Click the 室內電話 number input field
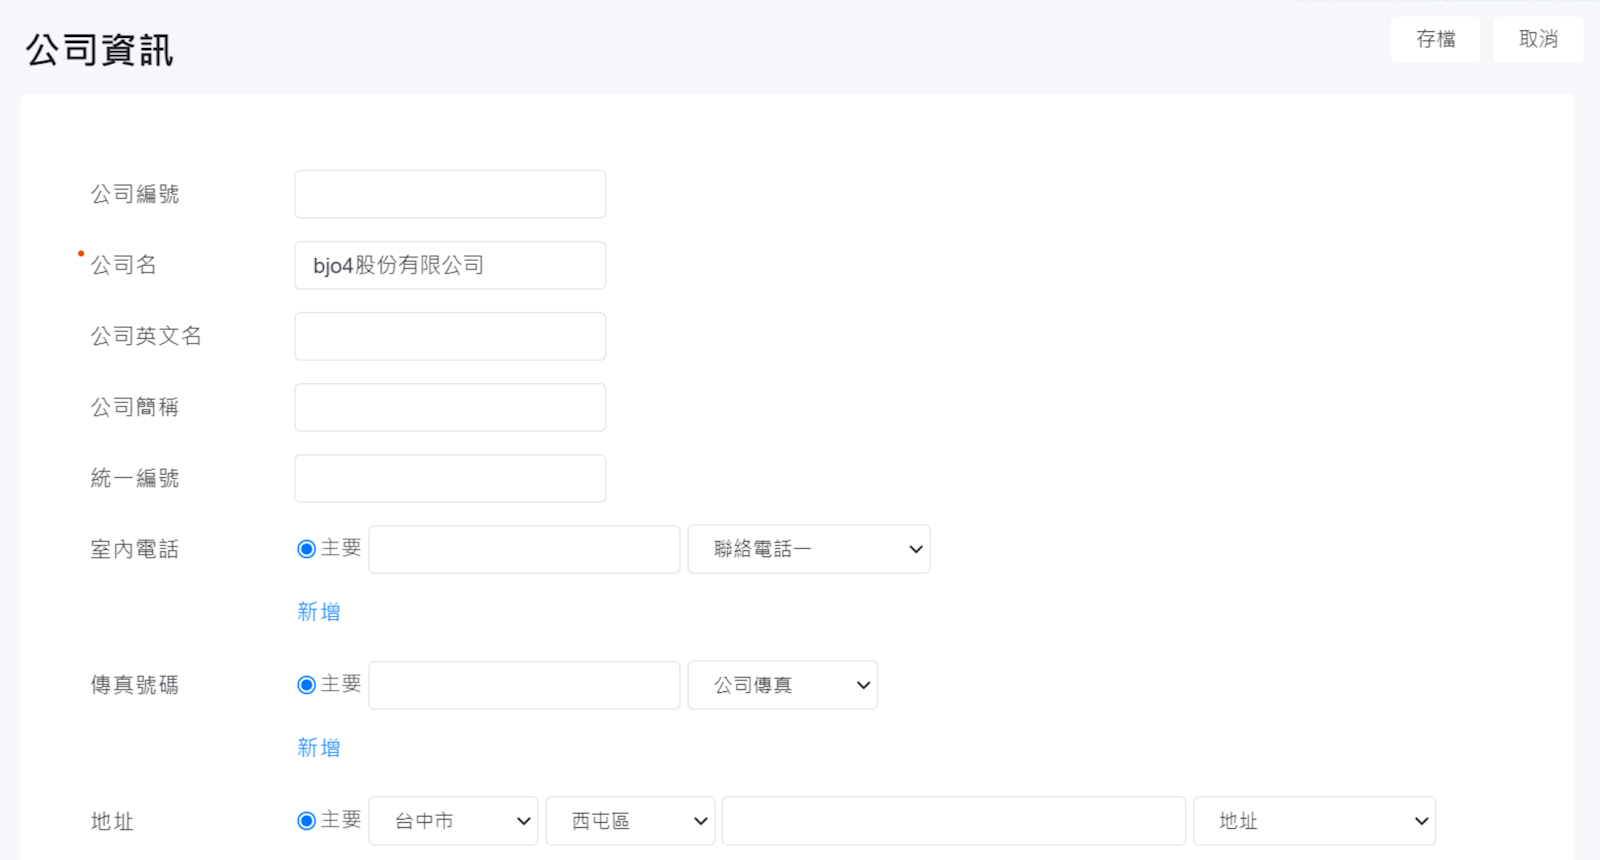 coord(524,549)
